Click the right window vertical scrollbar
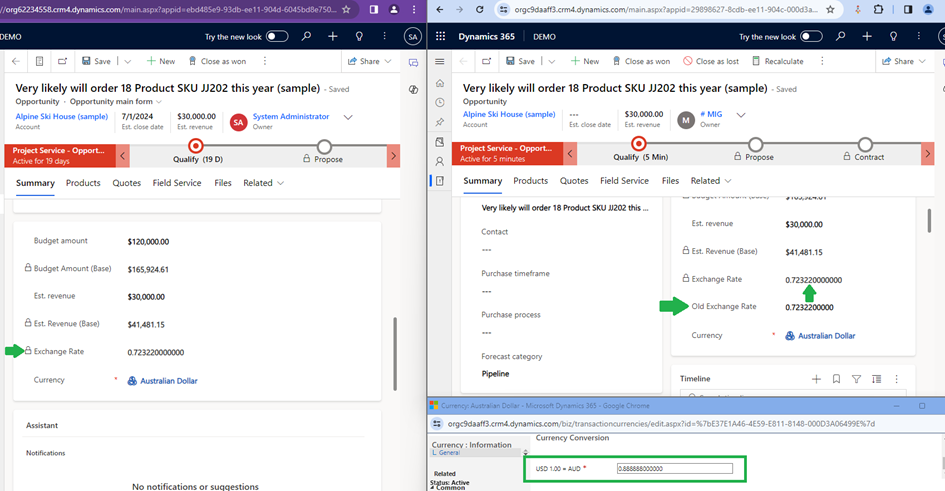Screen dimensions: 945x491 click(929, 220)
